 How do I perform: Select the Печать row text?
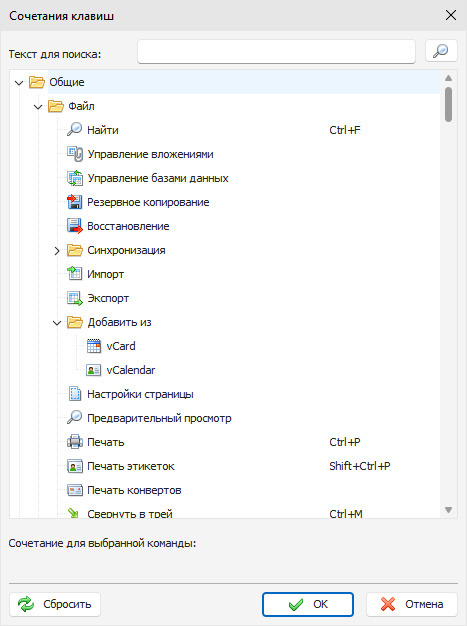click(105, 442)
